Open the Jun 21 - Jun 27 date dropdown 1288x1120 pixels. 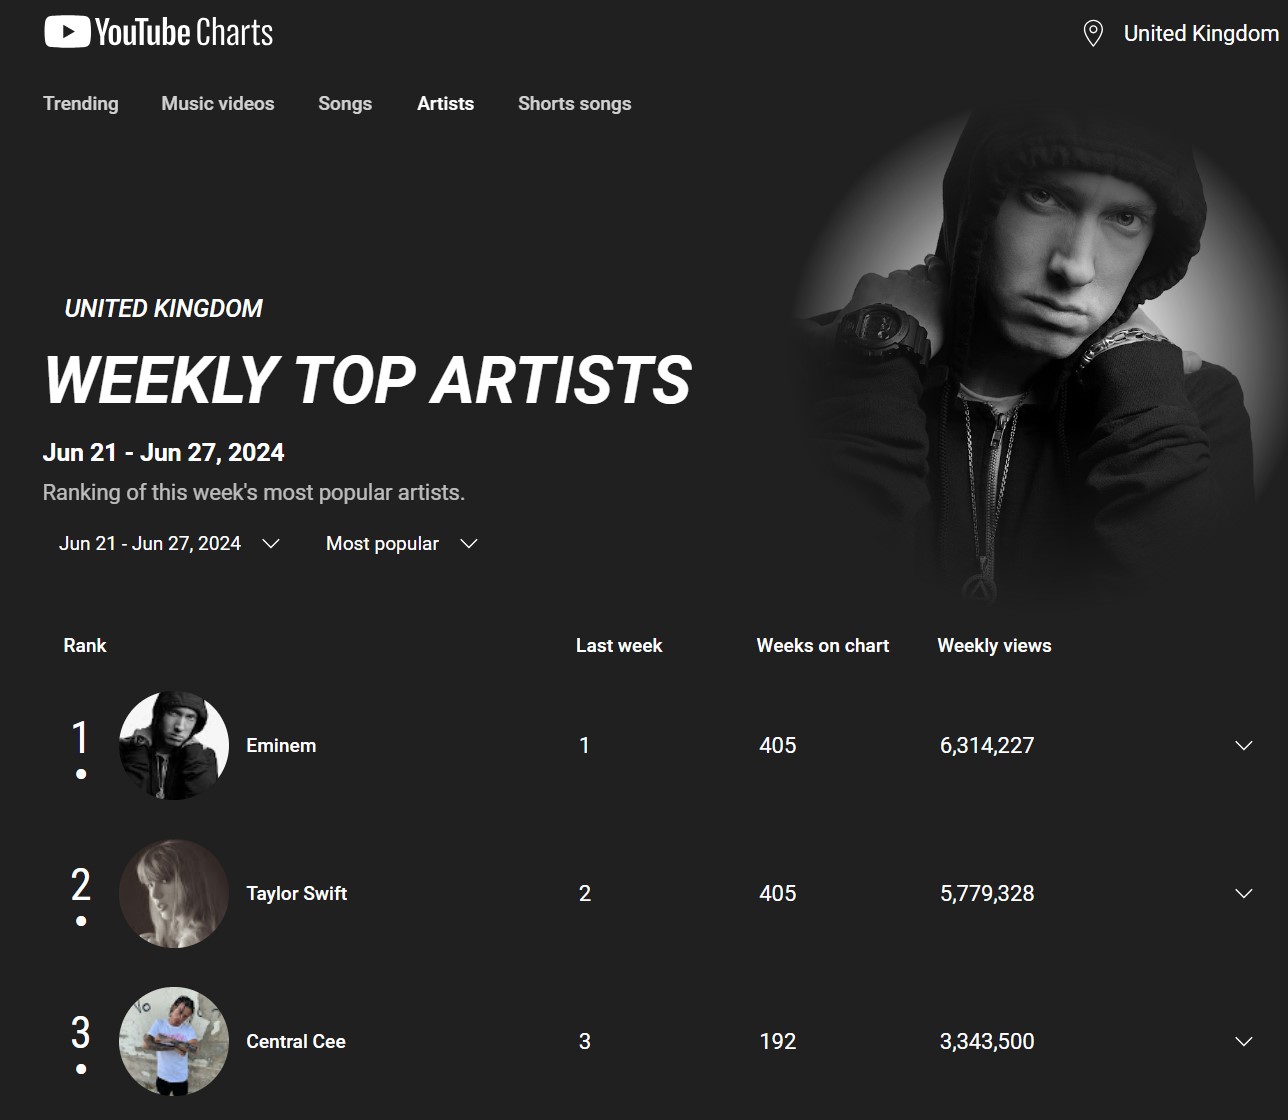click(169, 543)
